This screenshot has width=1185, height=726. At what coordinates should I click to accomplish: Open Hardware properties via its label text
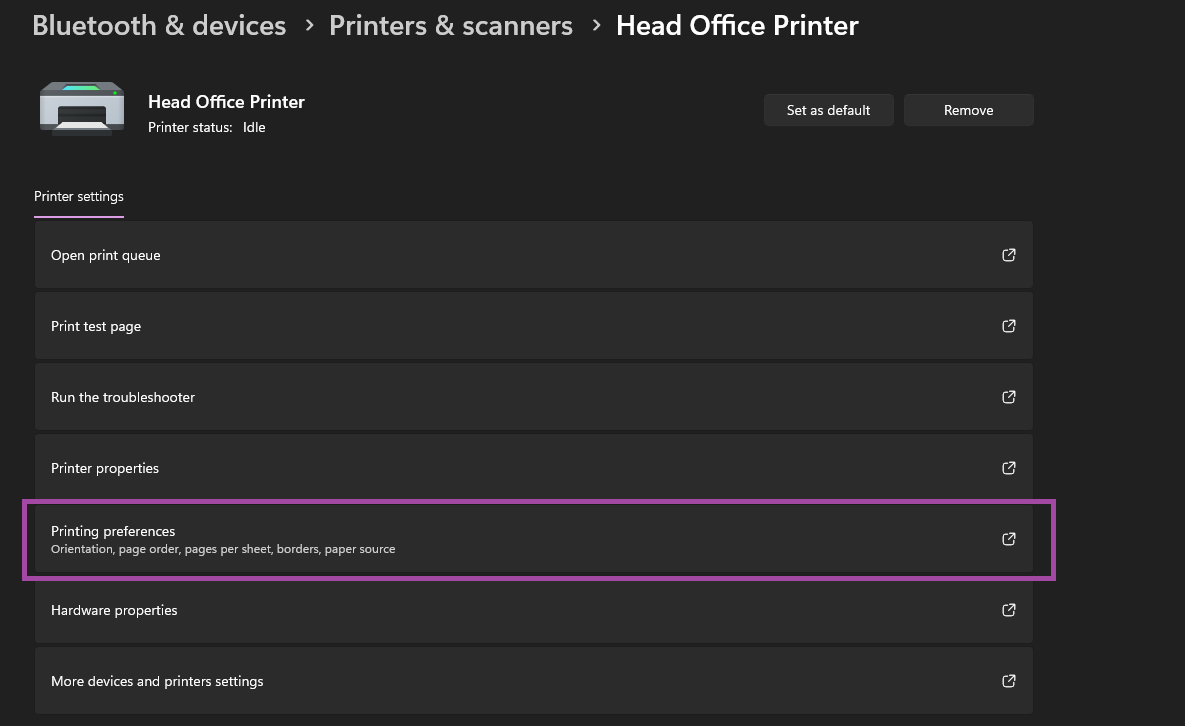pos(114,610)
